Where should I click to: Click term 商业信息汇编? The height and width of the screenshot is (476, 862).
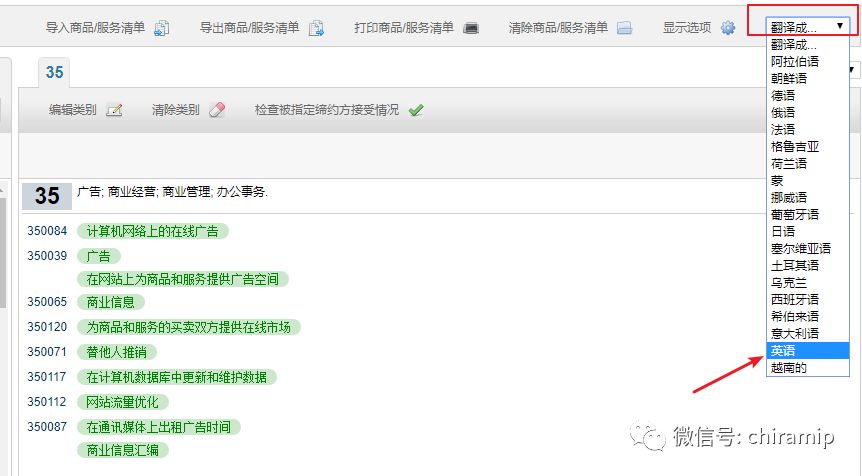tap(123, 451)
